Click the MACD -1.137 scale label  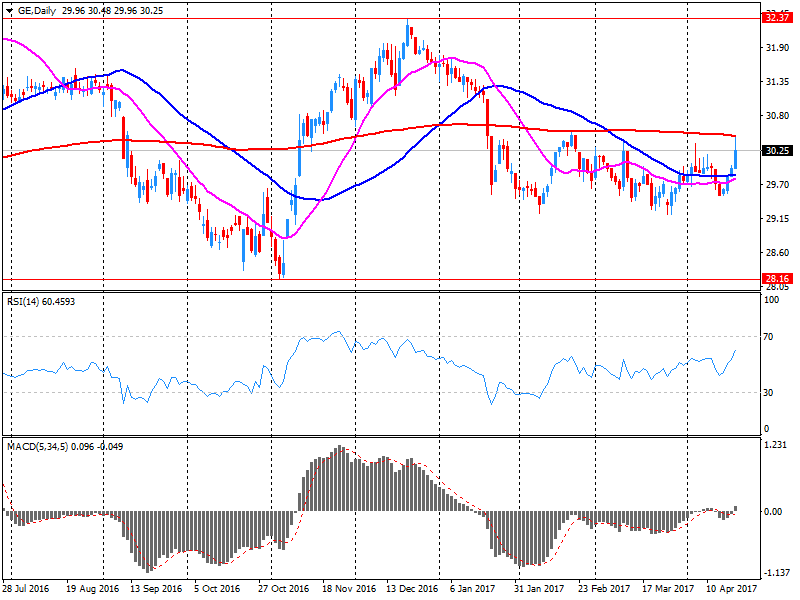coord(773,573)
